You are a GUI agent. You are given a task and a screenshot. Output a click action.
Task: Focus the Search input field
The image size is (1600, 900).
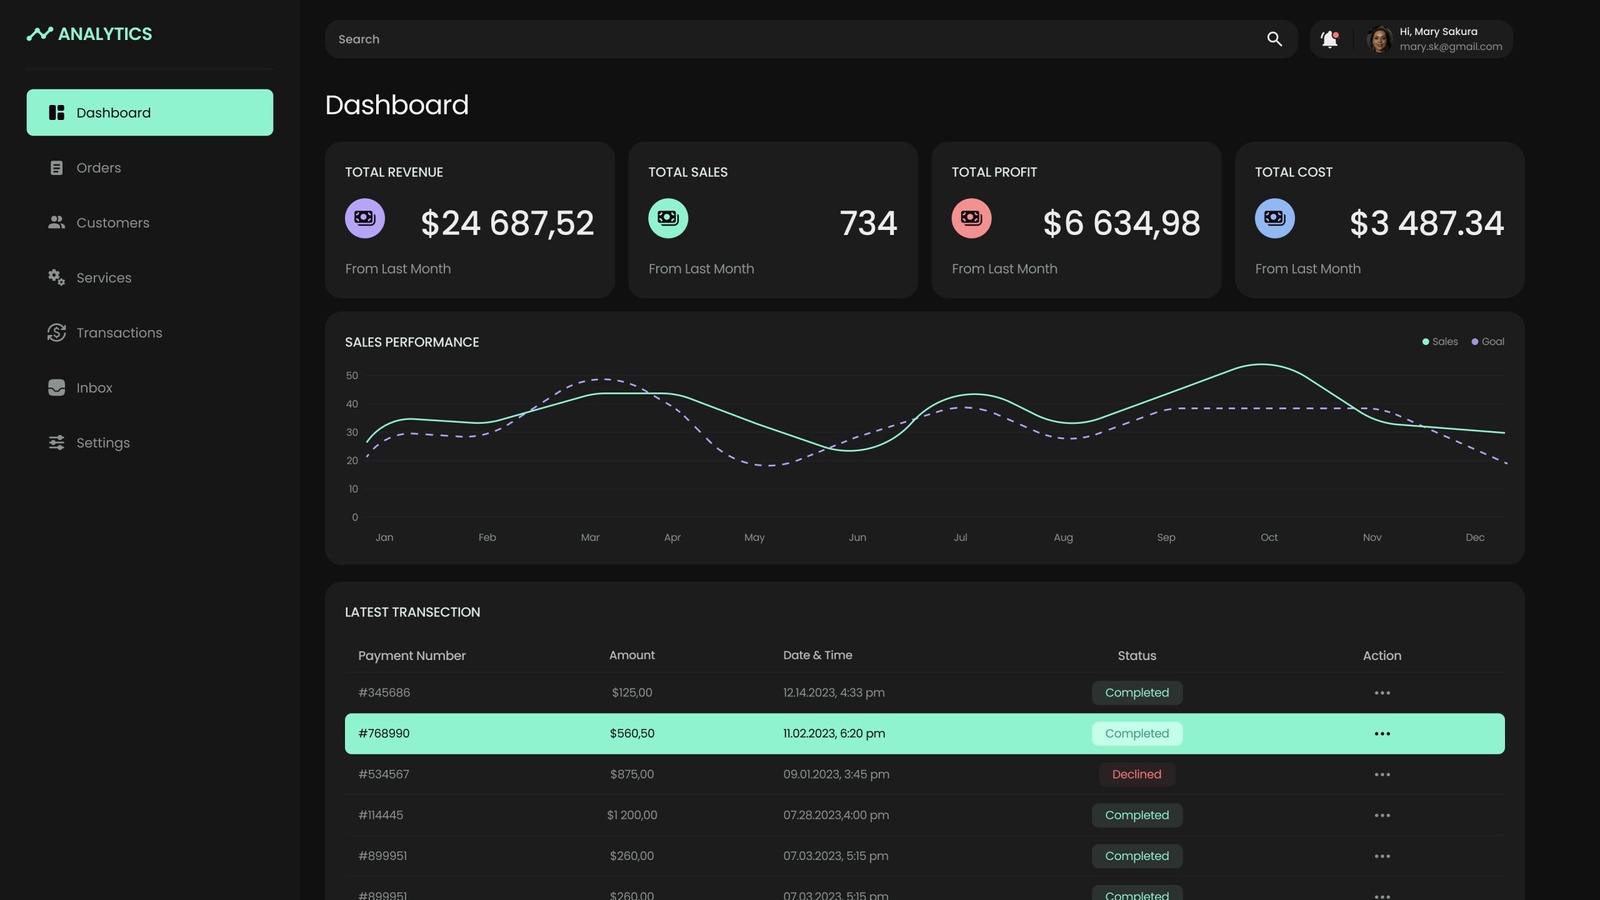pos(790,39)
